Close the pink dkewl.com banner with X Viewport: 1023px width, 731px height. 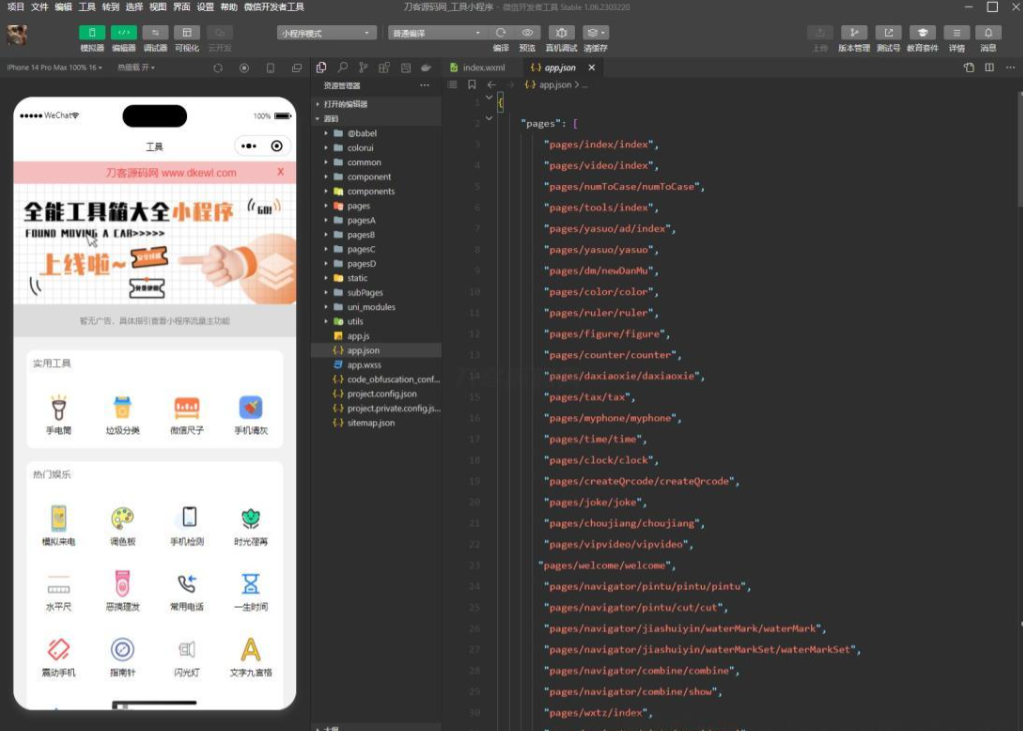(x=280, y=172)
